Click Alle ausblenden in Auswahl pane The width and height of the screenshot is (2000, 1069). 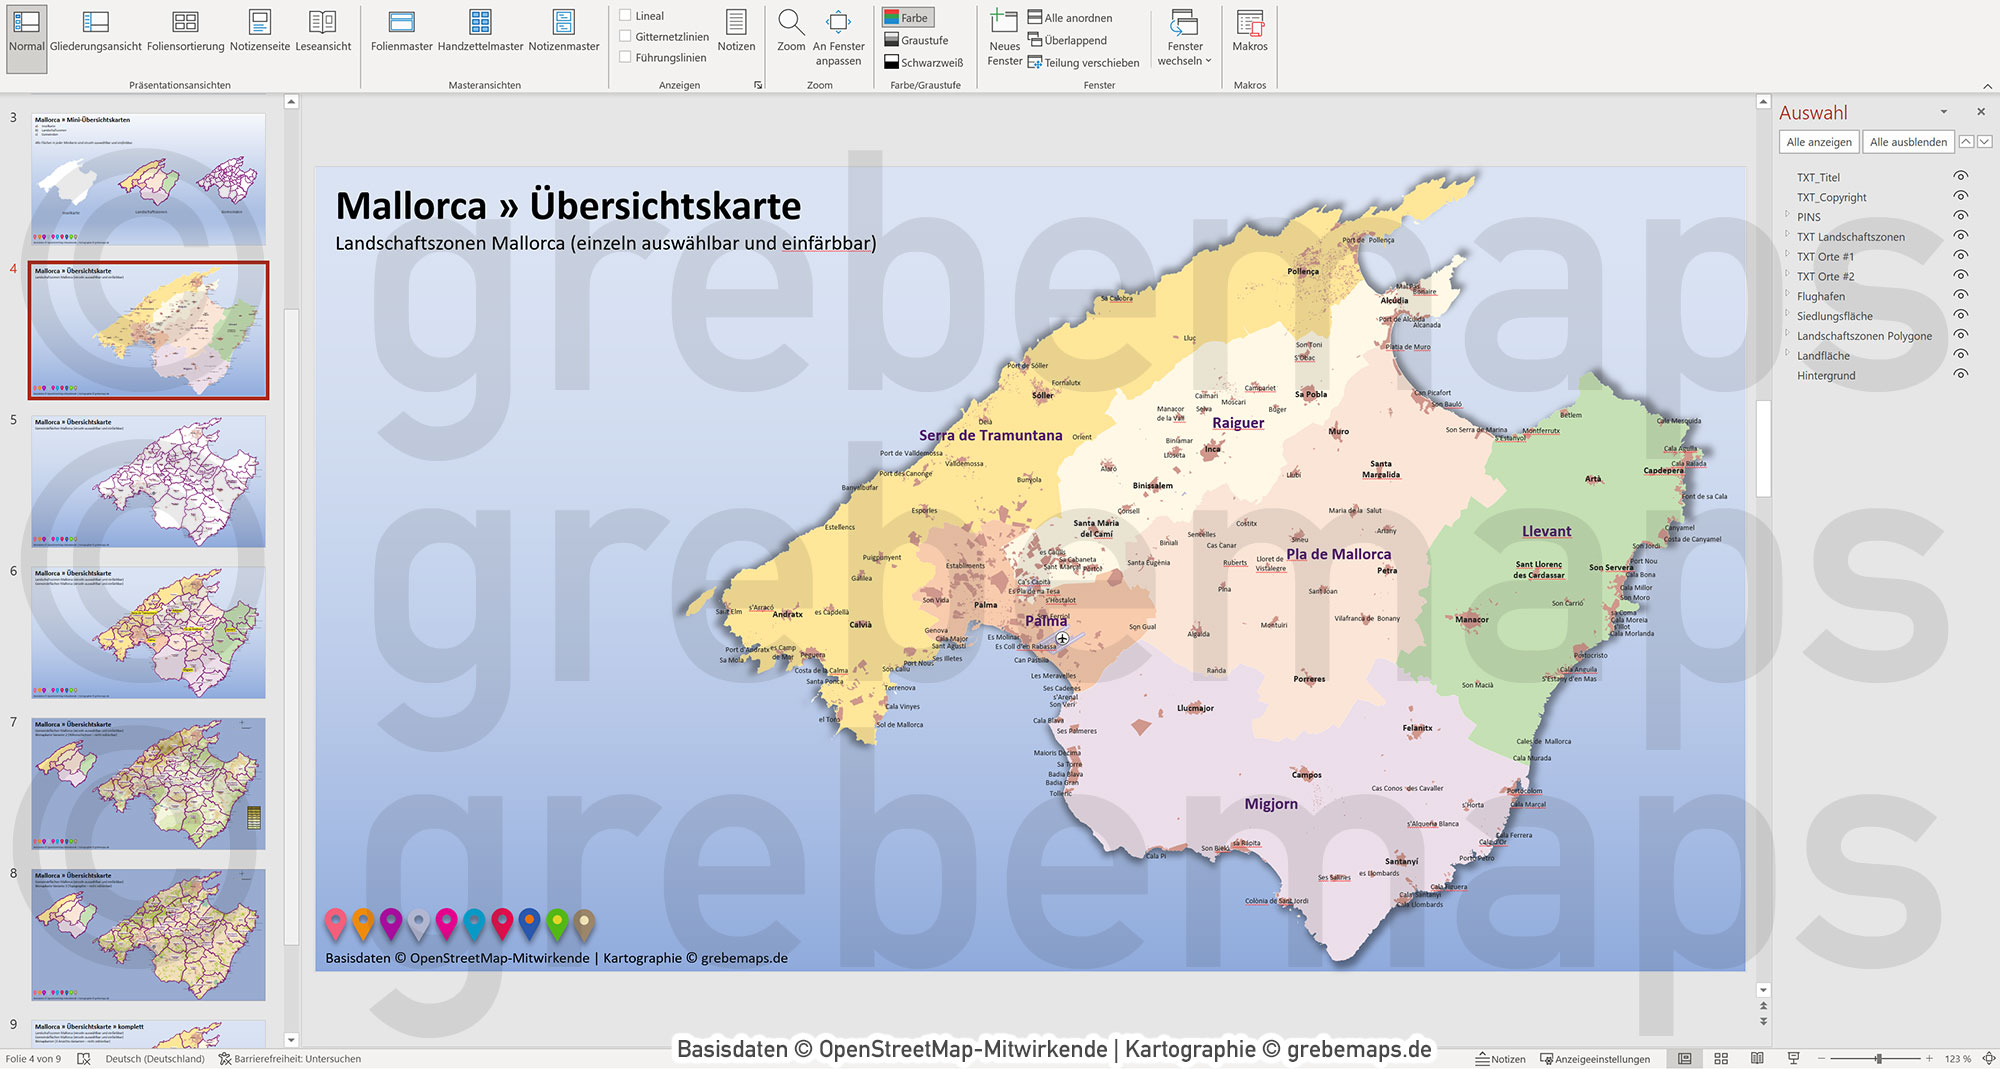point(1908,141)
